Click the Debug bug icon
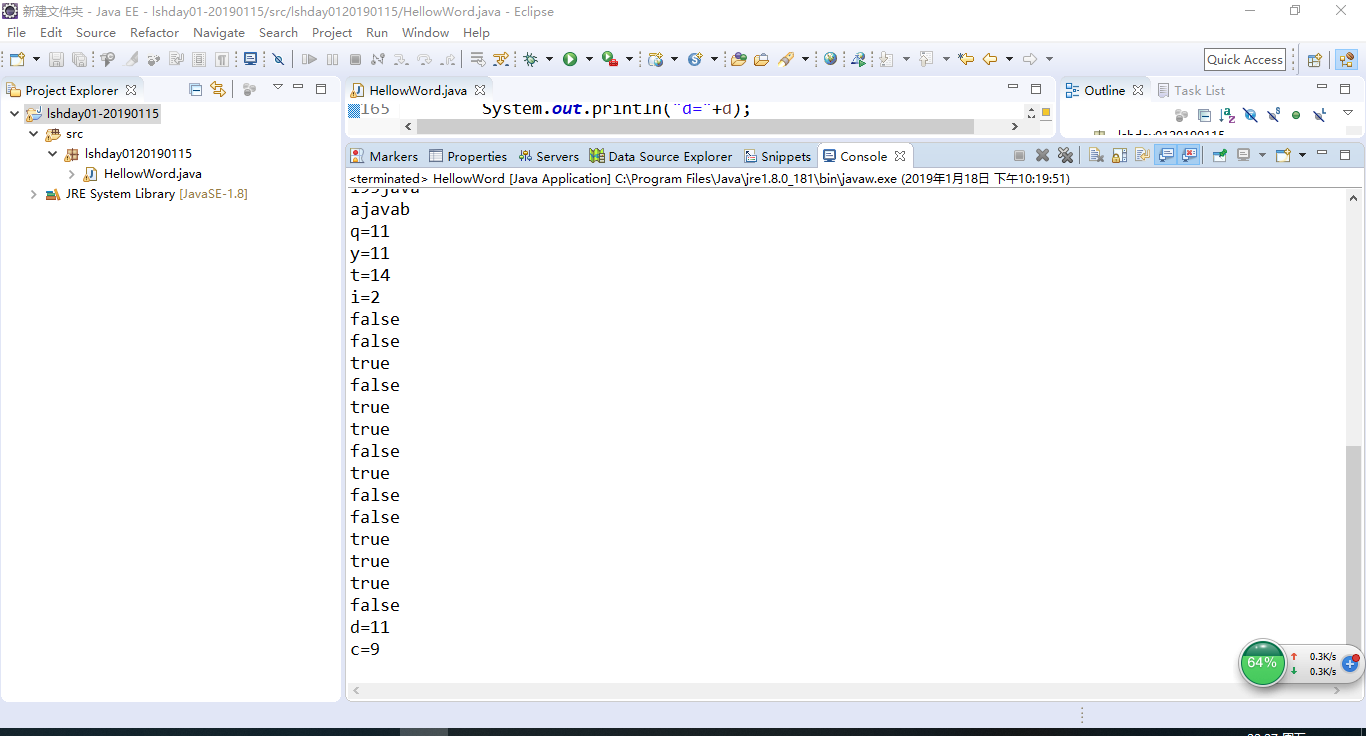Image resolution: width=1366 pixels, height=736 pixels. point(530,60)
